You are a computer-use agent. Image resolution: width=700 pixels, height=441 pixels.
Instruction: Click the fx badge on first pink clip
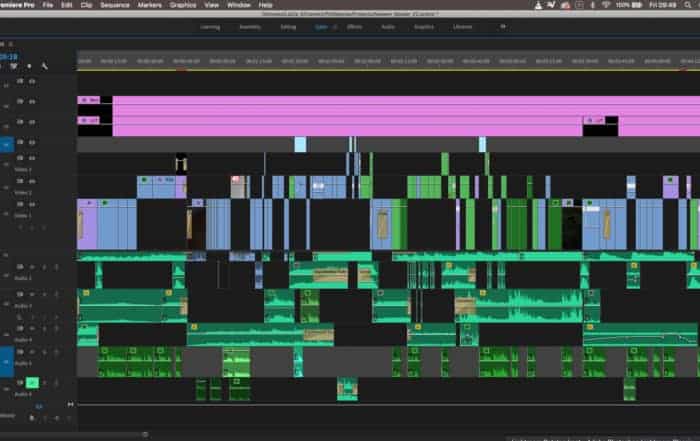[82, 100]
